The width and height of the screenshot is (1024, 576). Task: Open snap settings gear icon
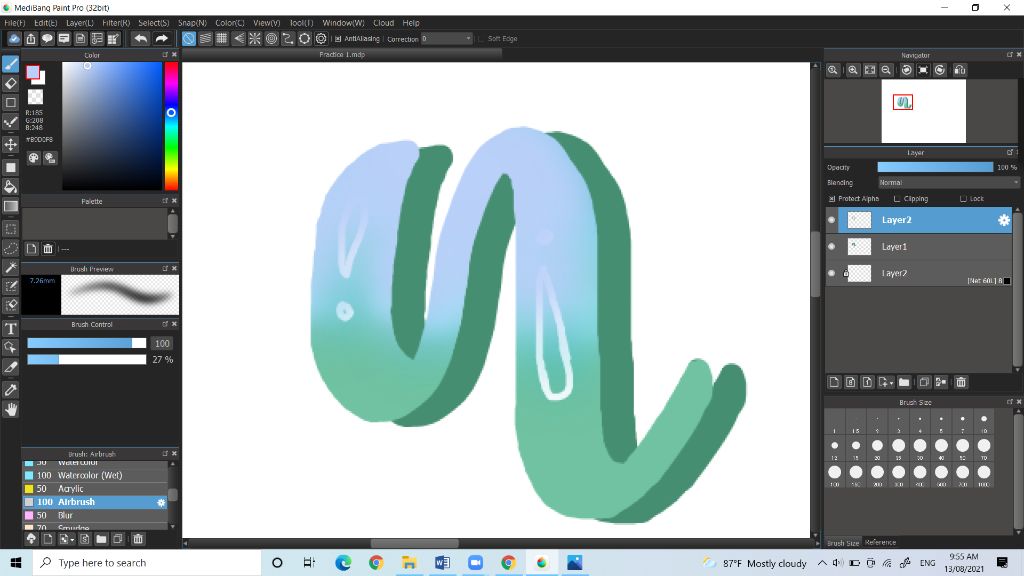click(x=321, y=39)
